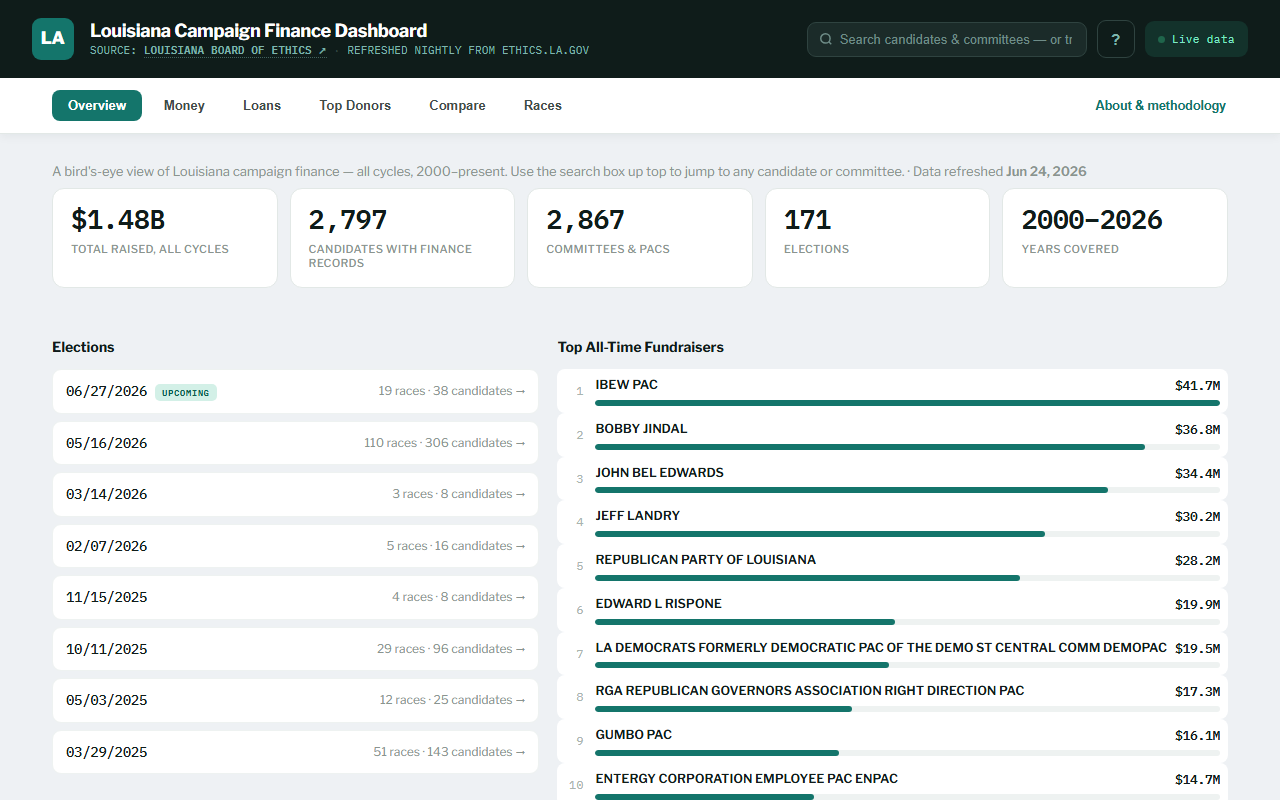Click the BOBBY JINDAL progress bar
Viewport: 1280px width, 800px height.
coord(907,447)
